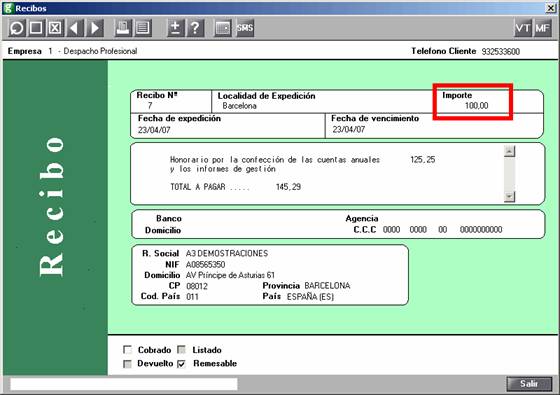Viewport: 560px width, 395px height.
Task: Go to previous receipt with left arrow
Action: (75, 28)
